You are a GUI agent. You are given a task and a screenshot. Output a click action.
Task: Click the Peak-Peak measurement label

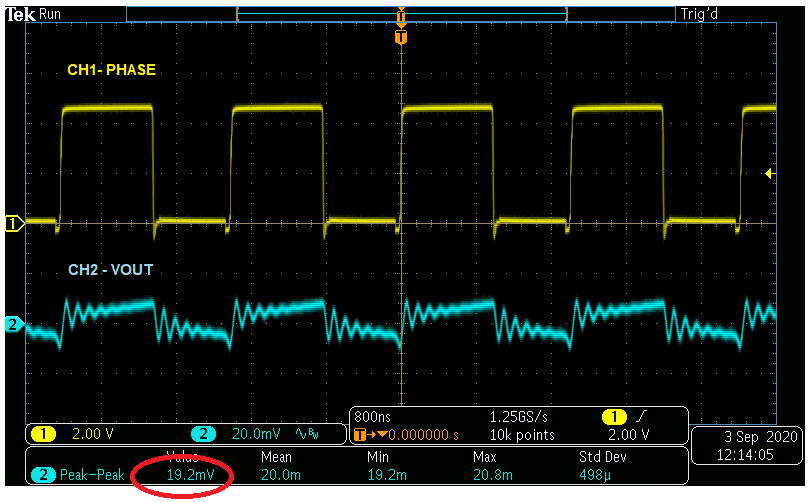click(x=92, y=475)
